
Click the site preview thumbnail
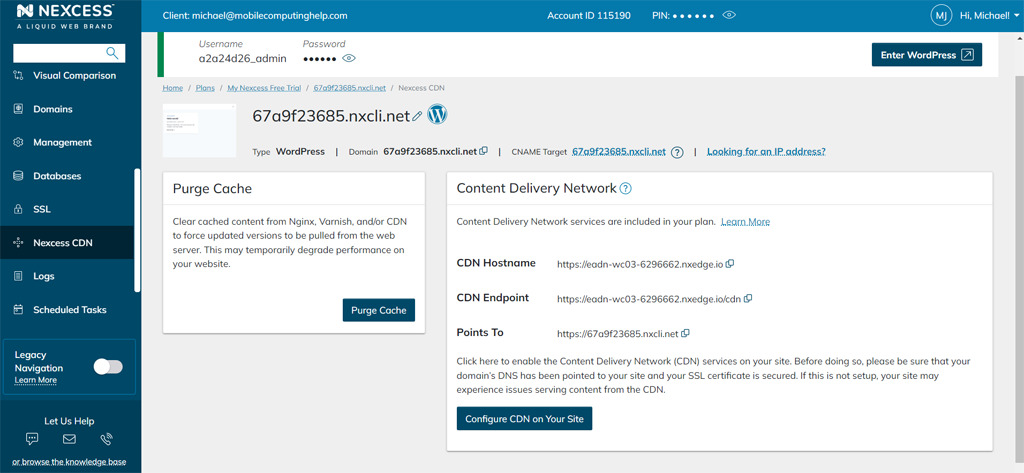click(x=199, y=130)
